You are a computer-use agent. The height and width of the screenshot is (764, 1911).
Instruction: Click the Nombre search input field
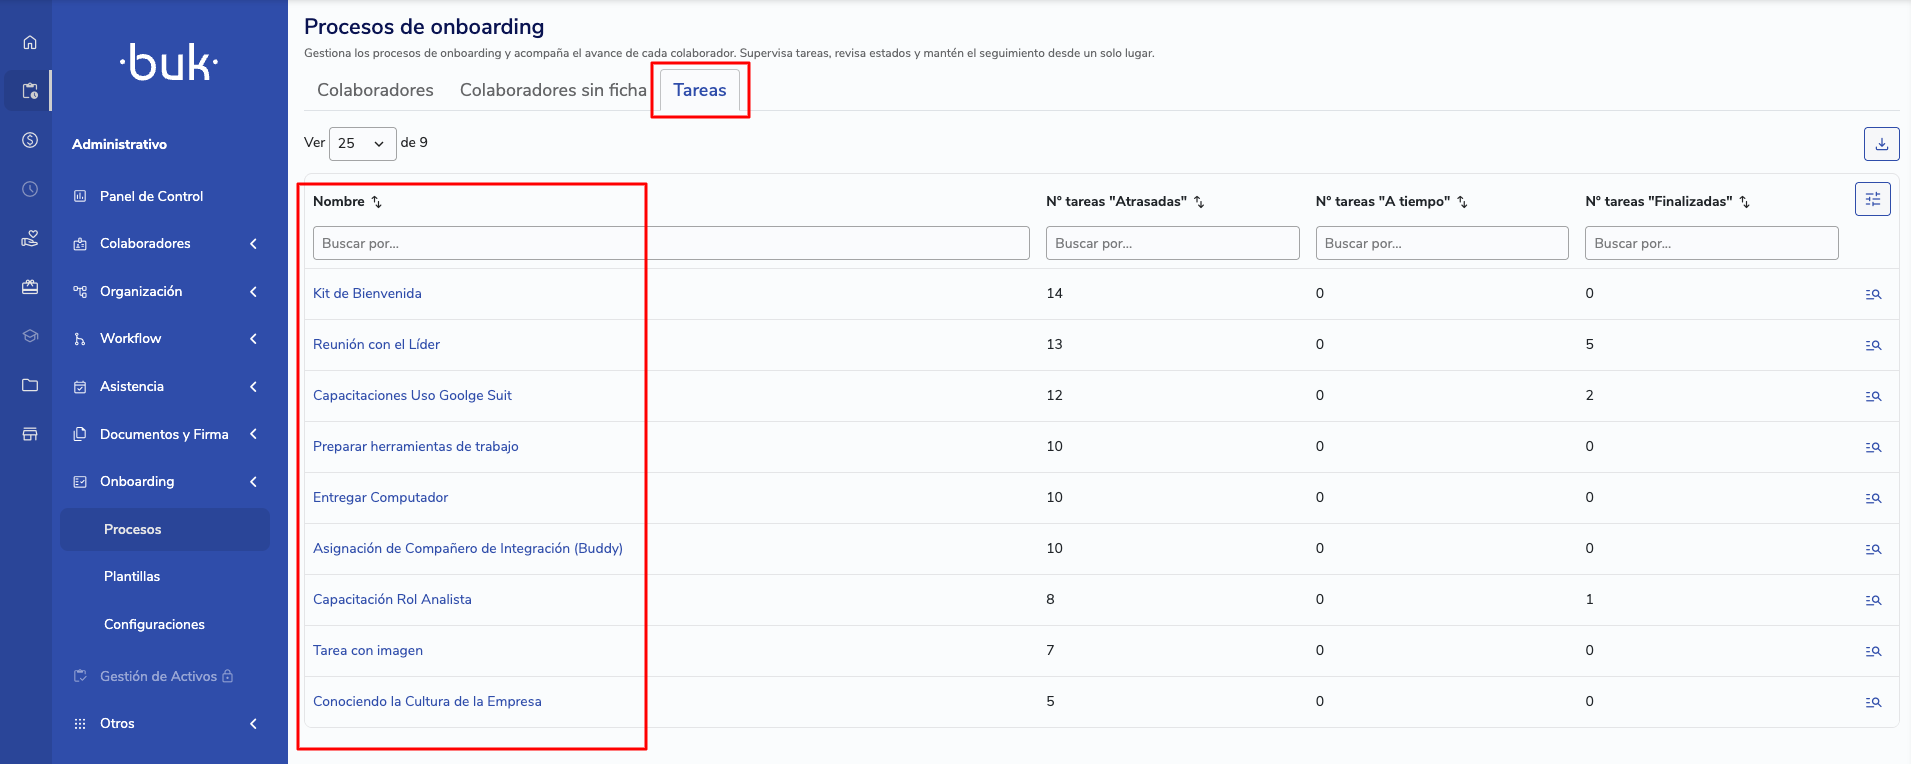pos(670,244)
